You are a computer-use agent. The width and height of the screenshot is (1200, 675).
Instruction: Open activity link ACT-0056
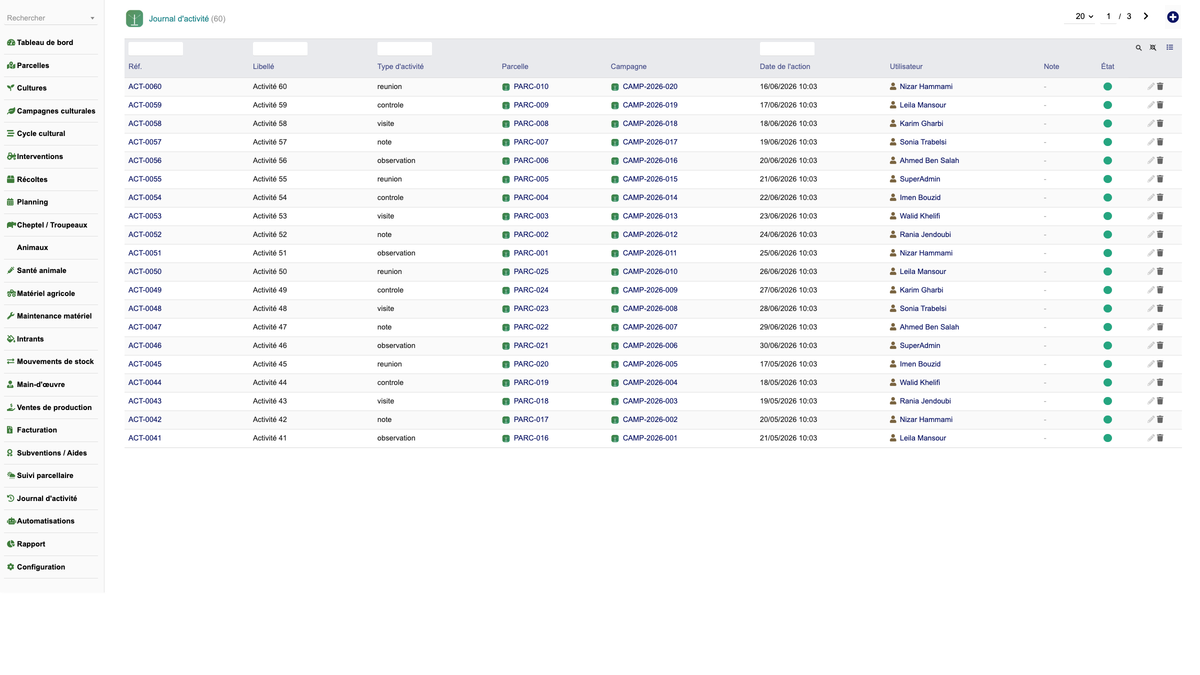[x=145, y=161]
